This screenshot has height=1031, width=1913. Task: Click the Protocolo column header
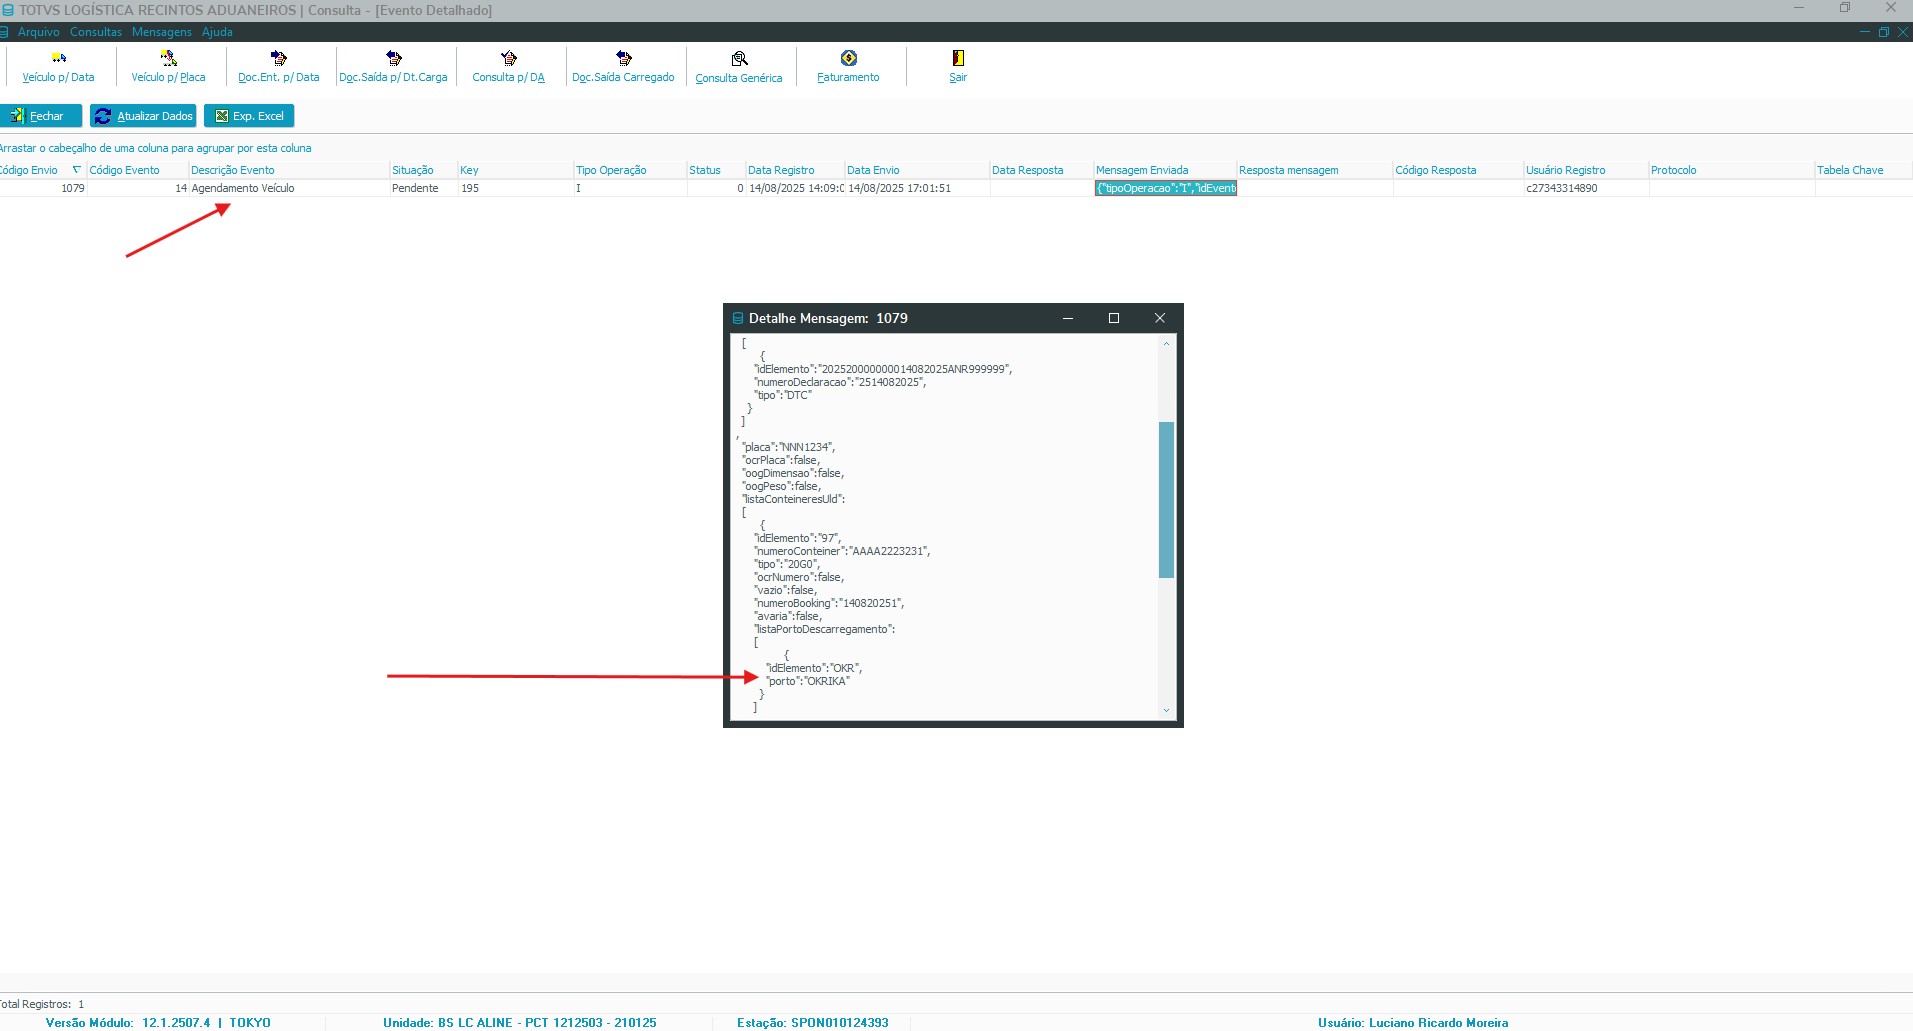click(x=1732, y=170)
